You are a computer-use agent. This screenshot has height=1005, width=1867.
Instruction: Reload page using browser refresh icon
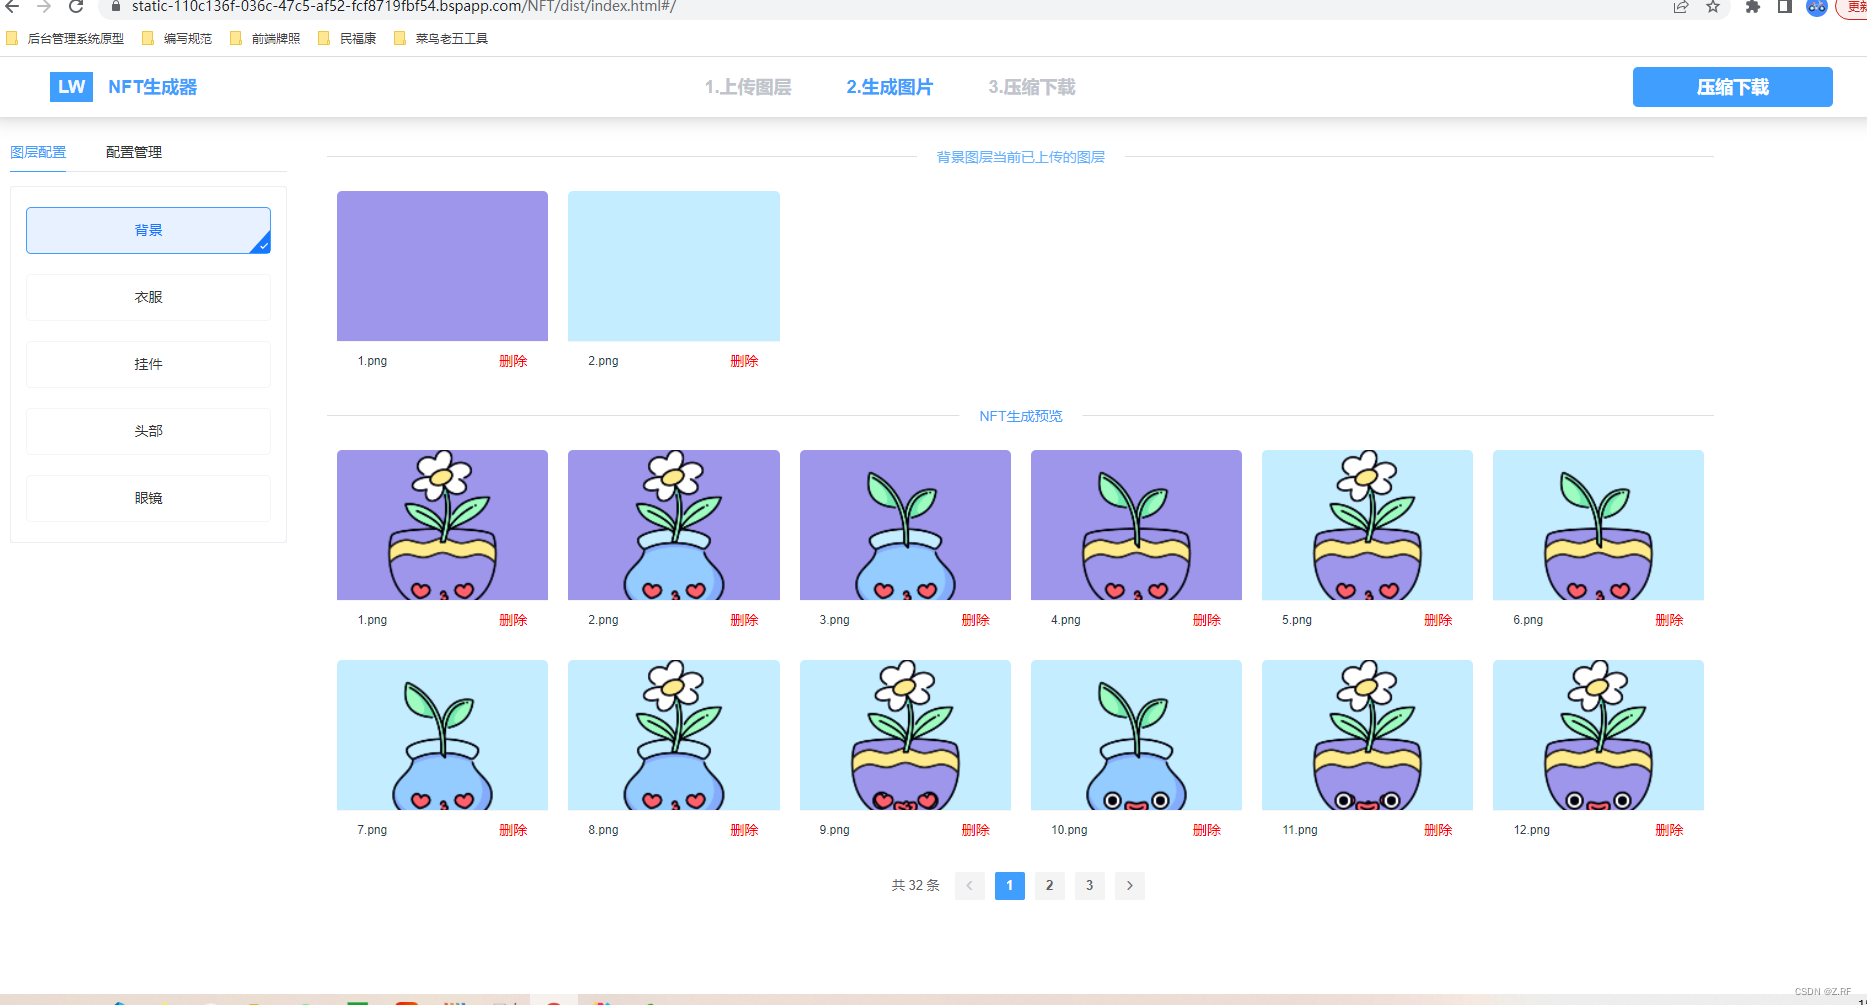[x=77, y=8]
